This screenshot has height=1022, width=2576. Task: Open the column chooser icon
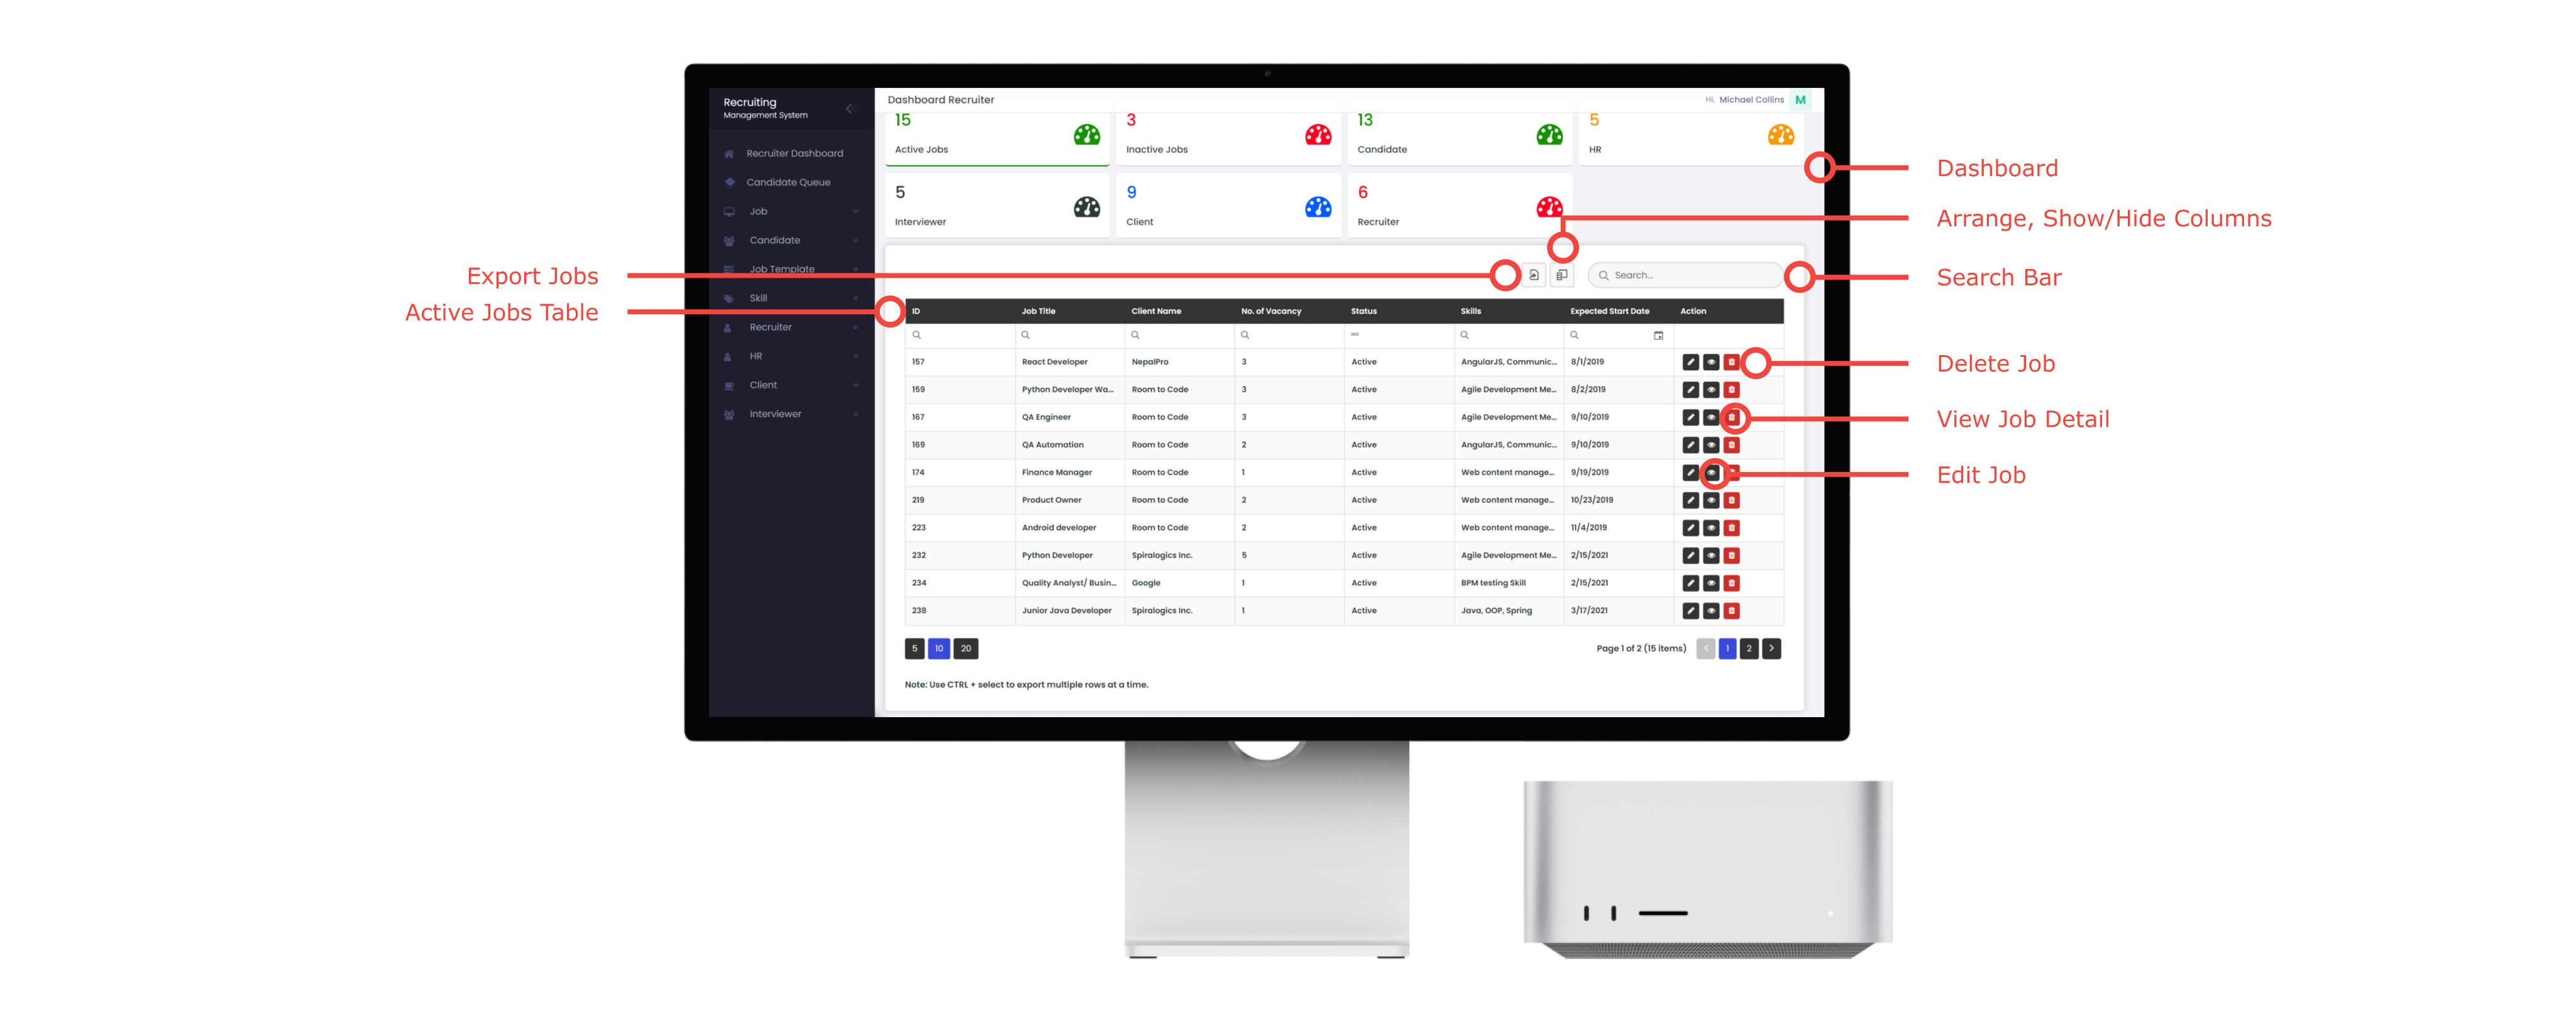1561,275
